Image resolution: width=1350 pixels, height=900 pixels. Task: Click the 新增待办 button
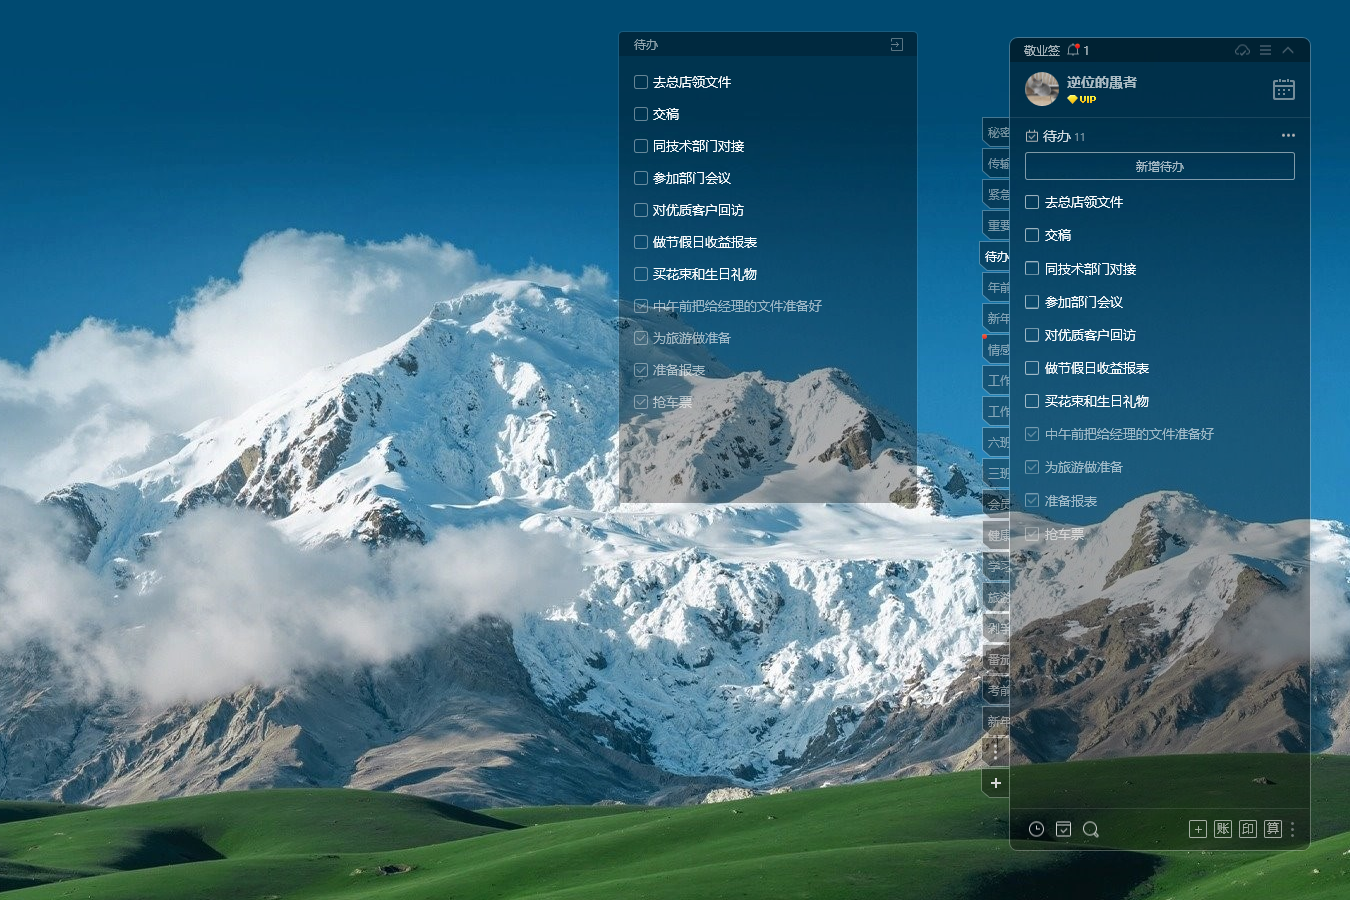pos(1159,166)
